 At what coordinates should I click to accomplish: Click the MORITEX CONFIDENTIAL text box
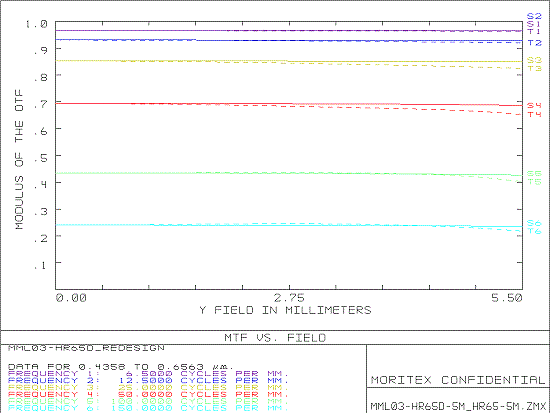[x=458, y=380]
